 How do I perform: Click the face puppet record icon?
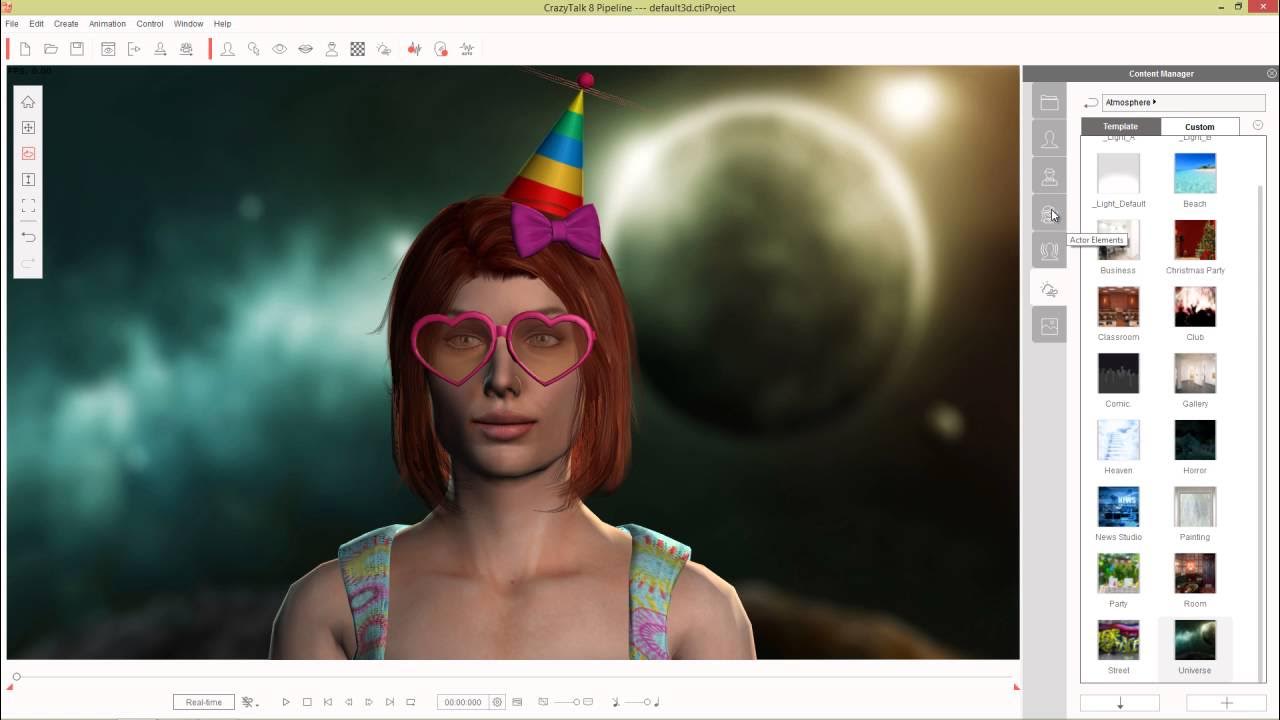[441, 49]
